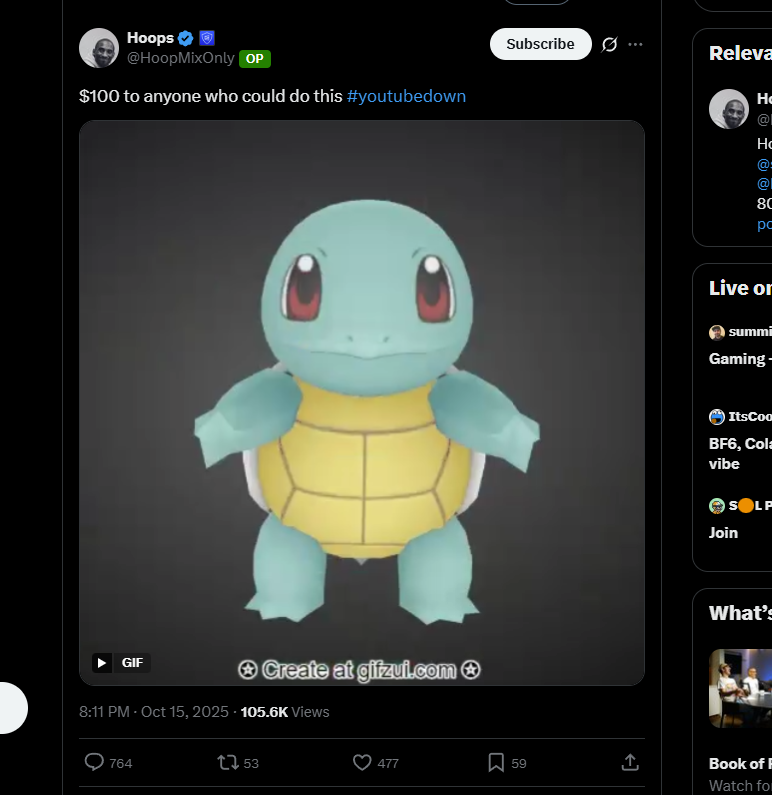This screenshot has width=772, height=795.
Task: Play the Squirtle GIF
Action: (101, 663)
